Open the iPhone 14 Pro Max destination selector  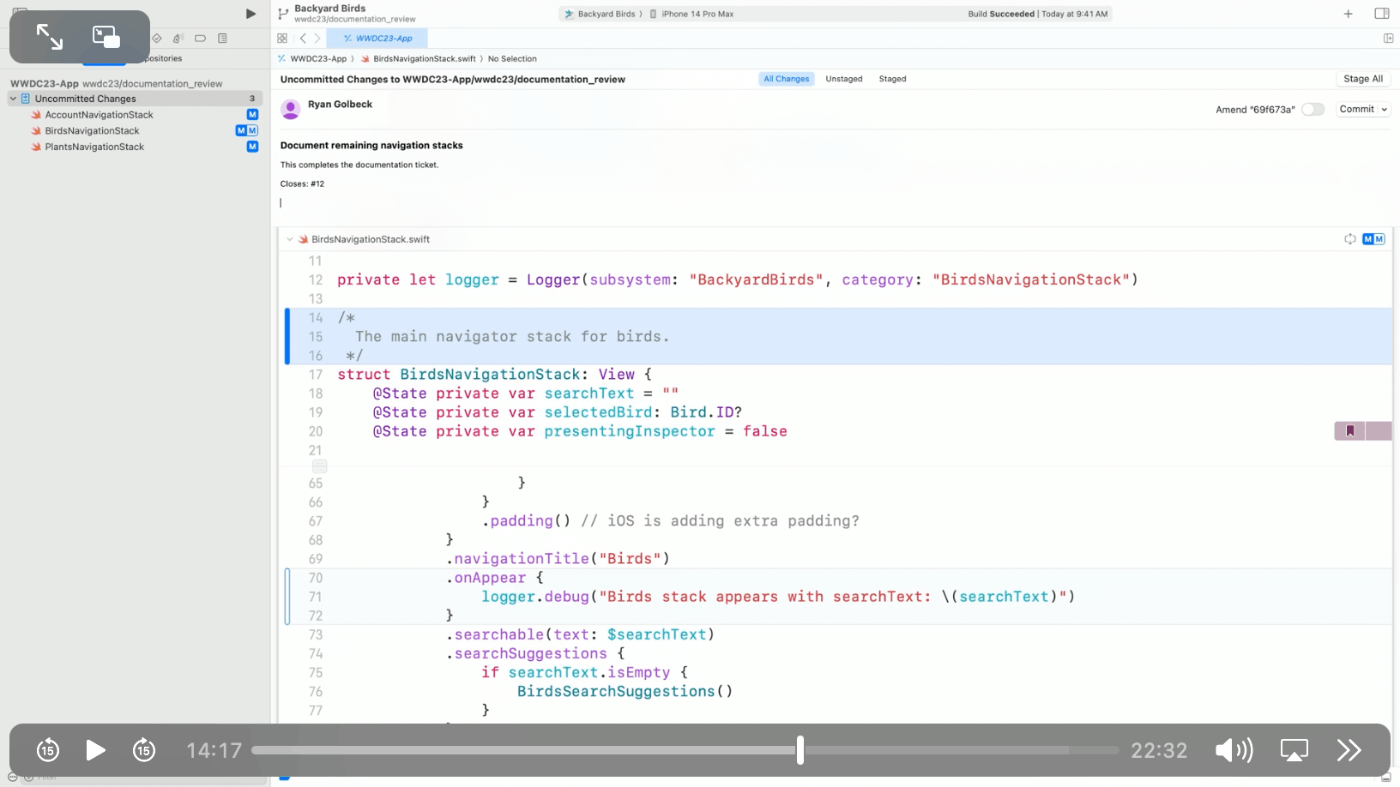695,14
